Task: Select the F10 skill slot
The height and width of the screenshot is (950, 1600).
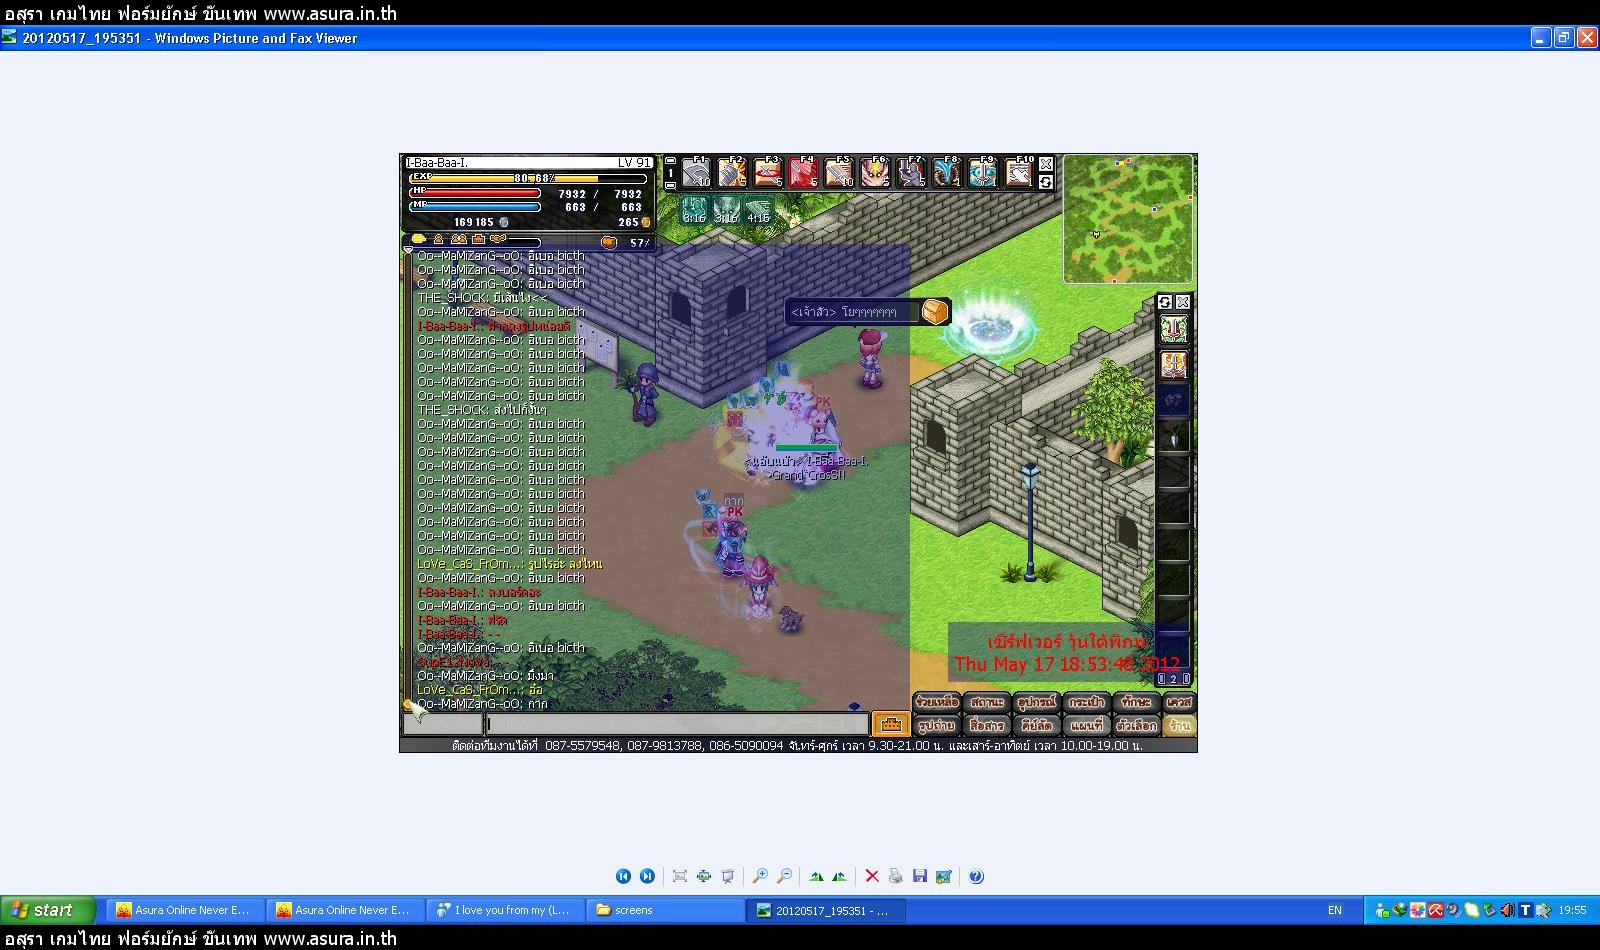Action: pos(1020,172)
